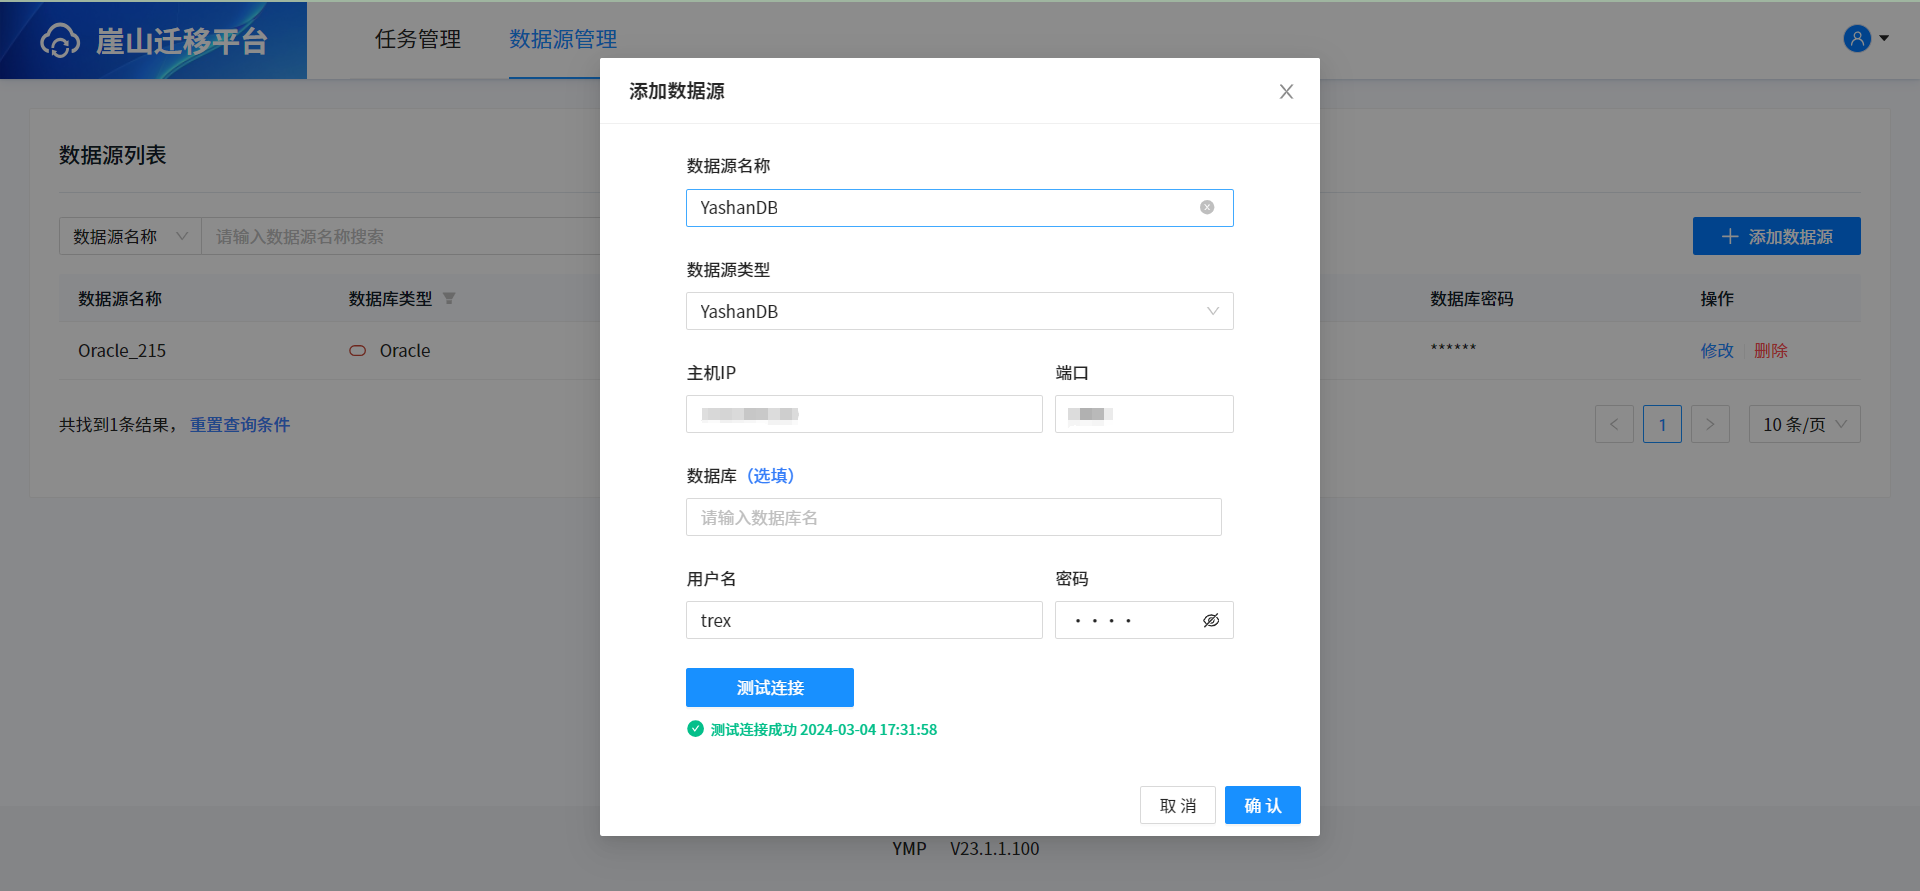The height and width of the screenshot is (891, 1920).
Task: Go to next page arrow
Action: [1710, 424]
